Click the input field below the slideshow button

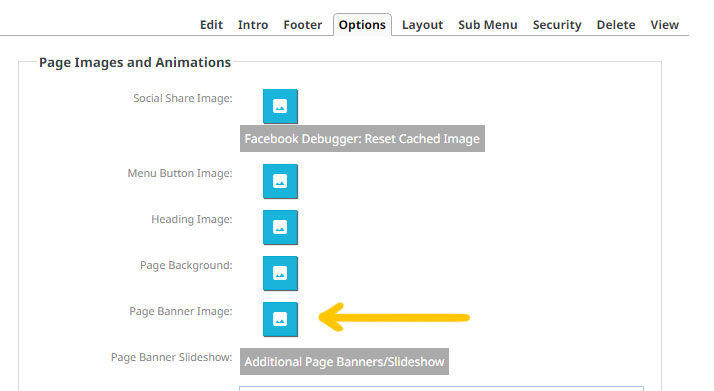[441, 388]
